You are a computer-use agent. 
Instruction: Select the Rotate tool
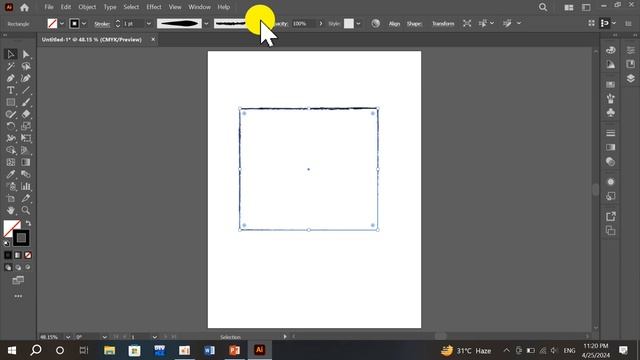[x=11, y=126]
